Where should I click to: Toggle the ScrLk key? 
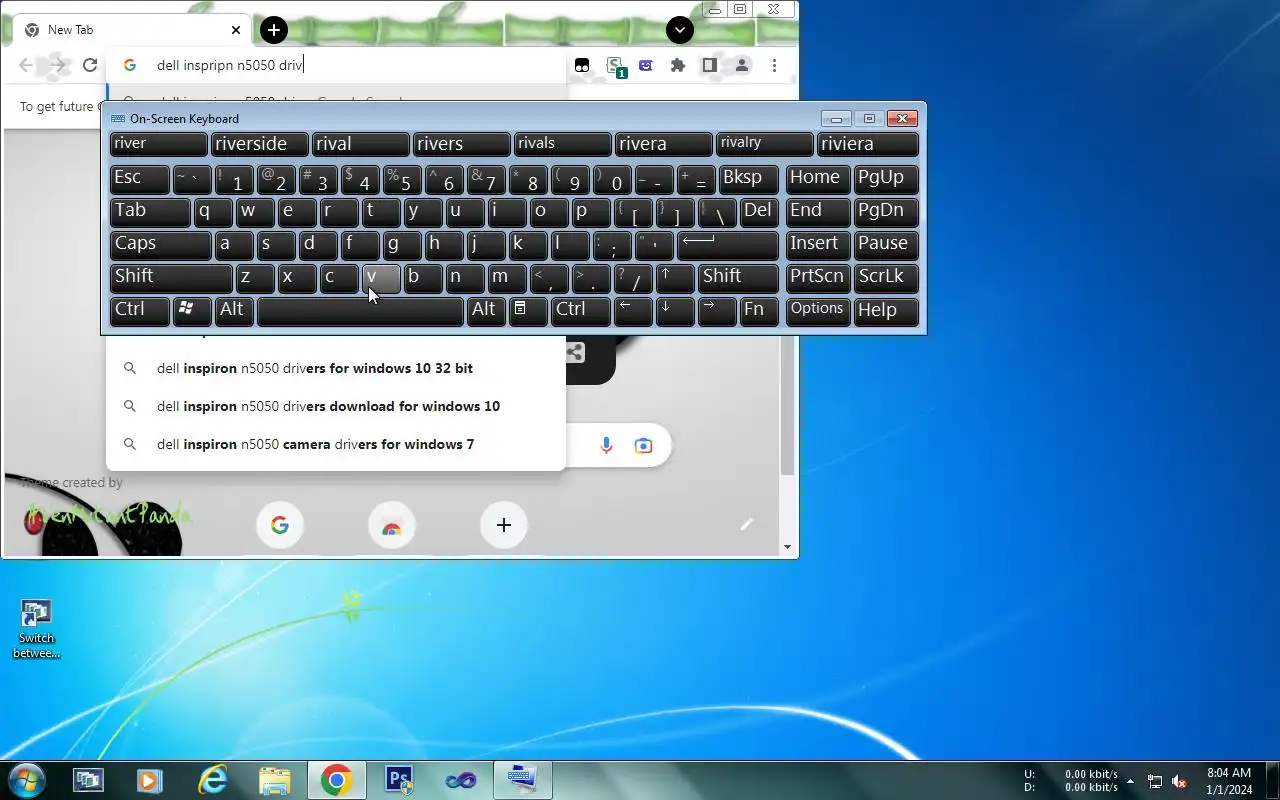tap(886, 278)
